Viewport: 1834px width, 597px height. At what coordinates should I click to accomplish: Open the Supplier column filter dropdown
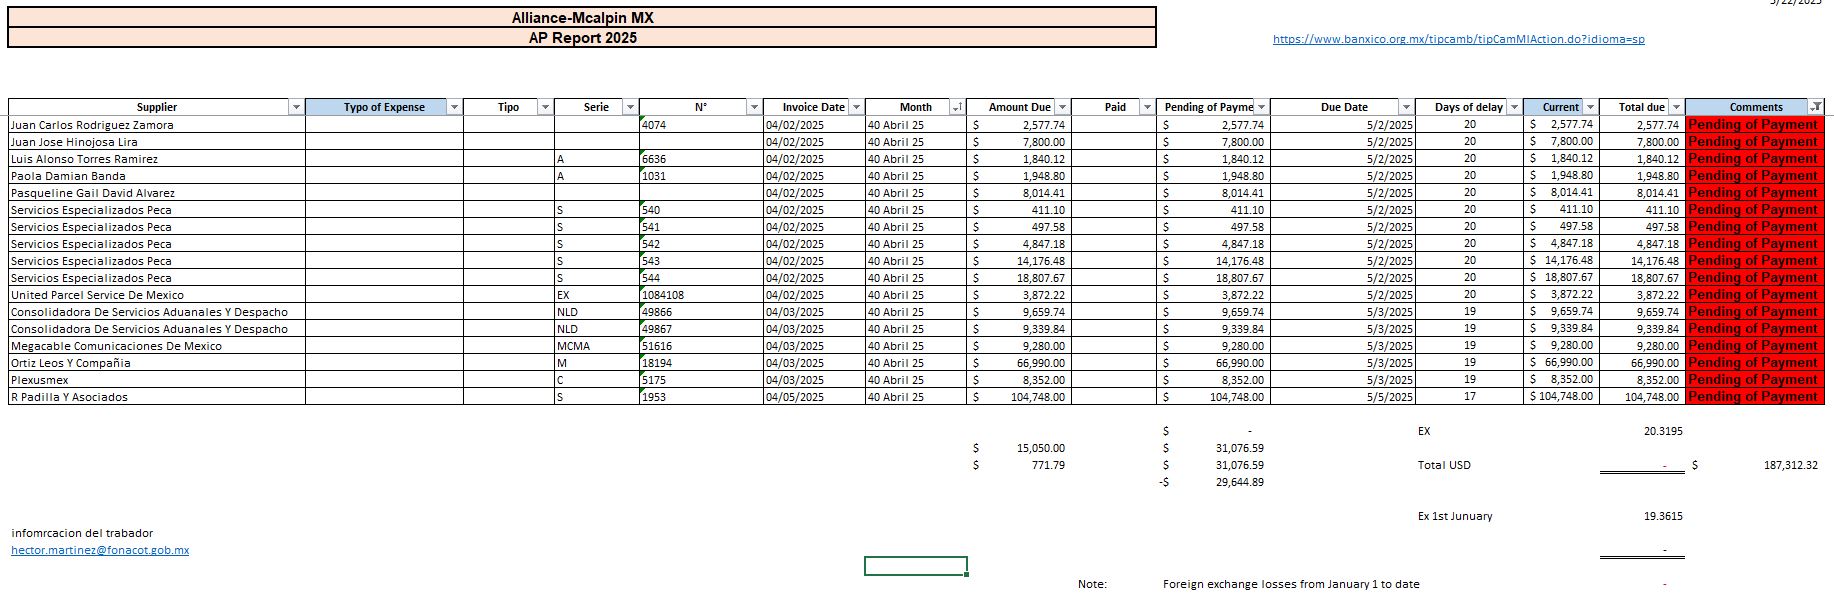(296, 107)
